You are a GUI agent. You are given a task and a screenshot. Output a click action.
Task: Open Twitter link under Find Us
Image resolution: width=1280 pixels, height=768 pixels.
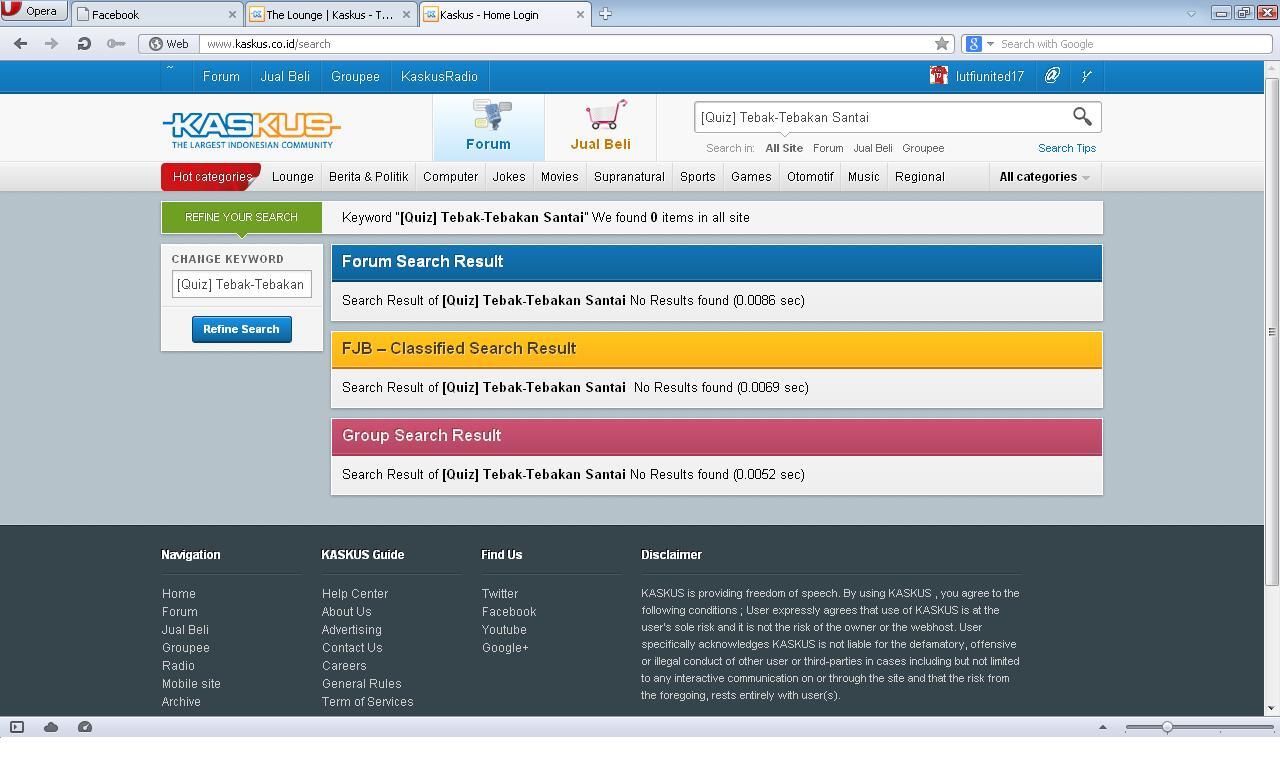(500, 594)
